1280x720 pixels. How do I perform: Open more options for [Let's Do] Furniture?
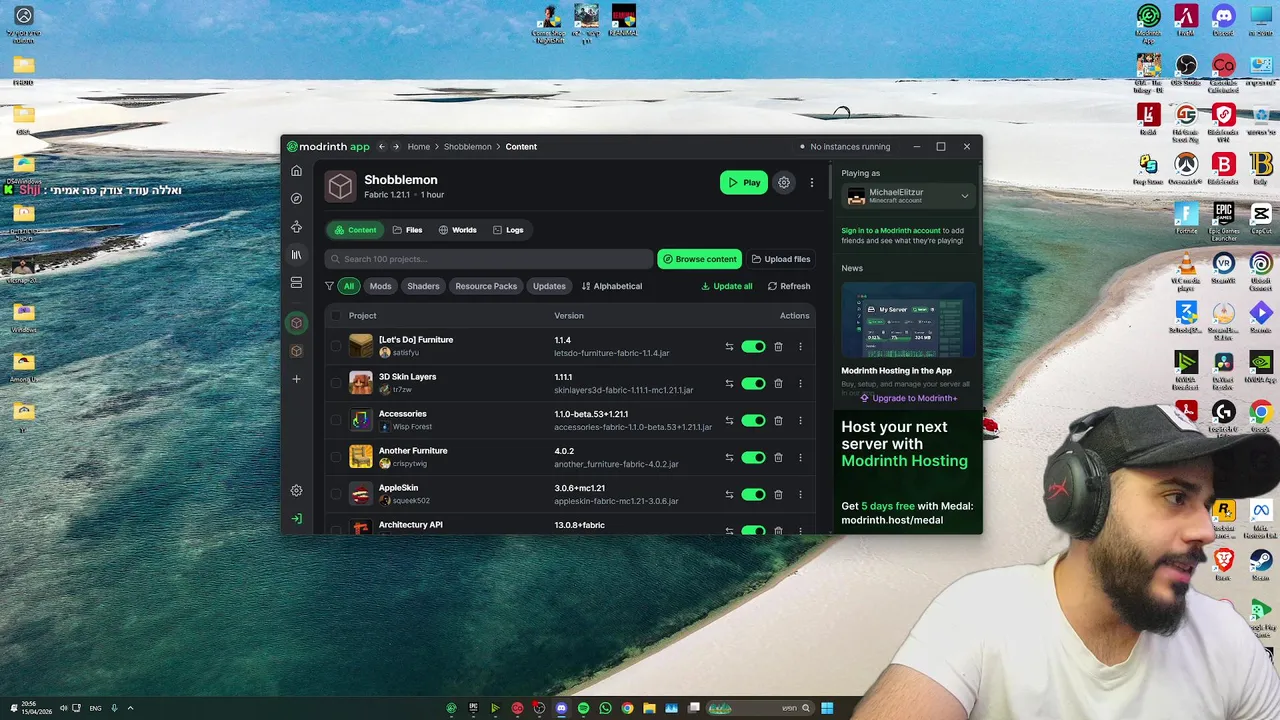tap(800, 347)
